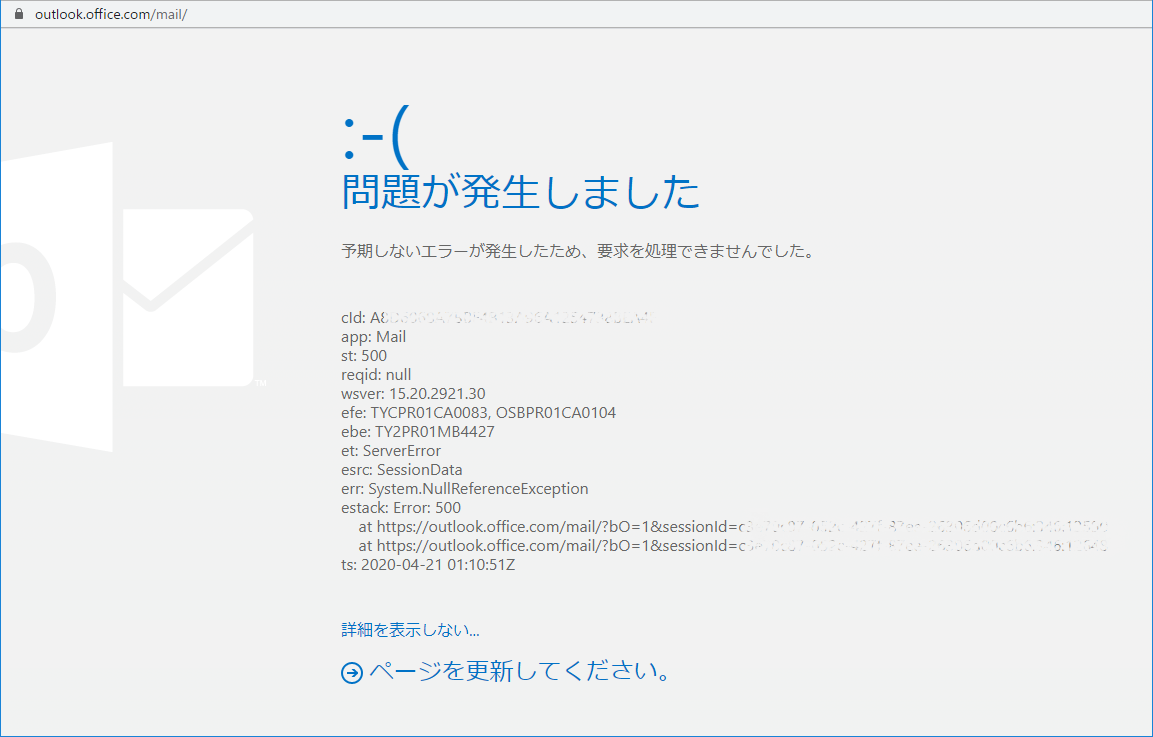Screen dimensions: 1153x737
Task: Click the wsver 15.20.2921.30 version line
Action: (413, 394)
